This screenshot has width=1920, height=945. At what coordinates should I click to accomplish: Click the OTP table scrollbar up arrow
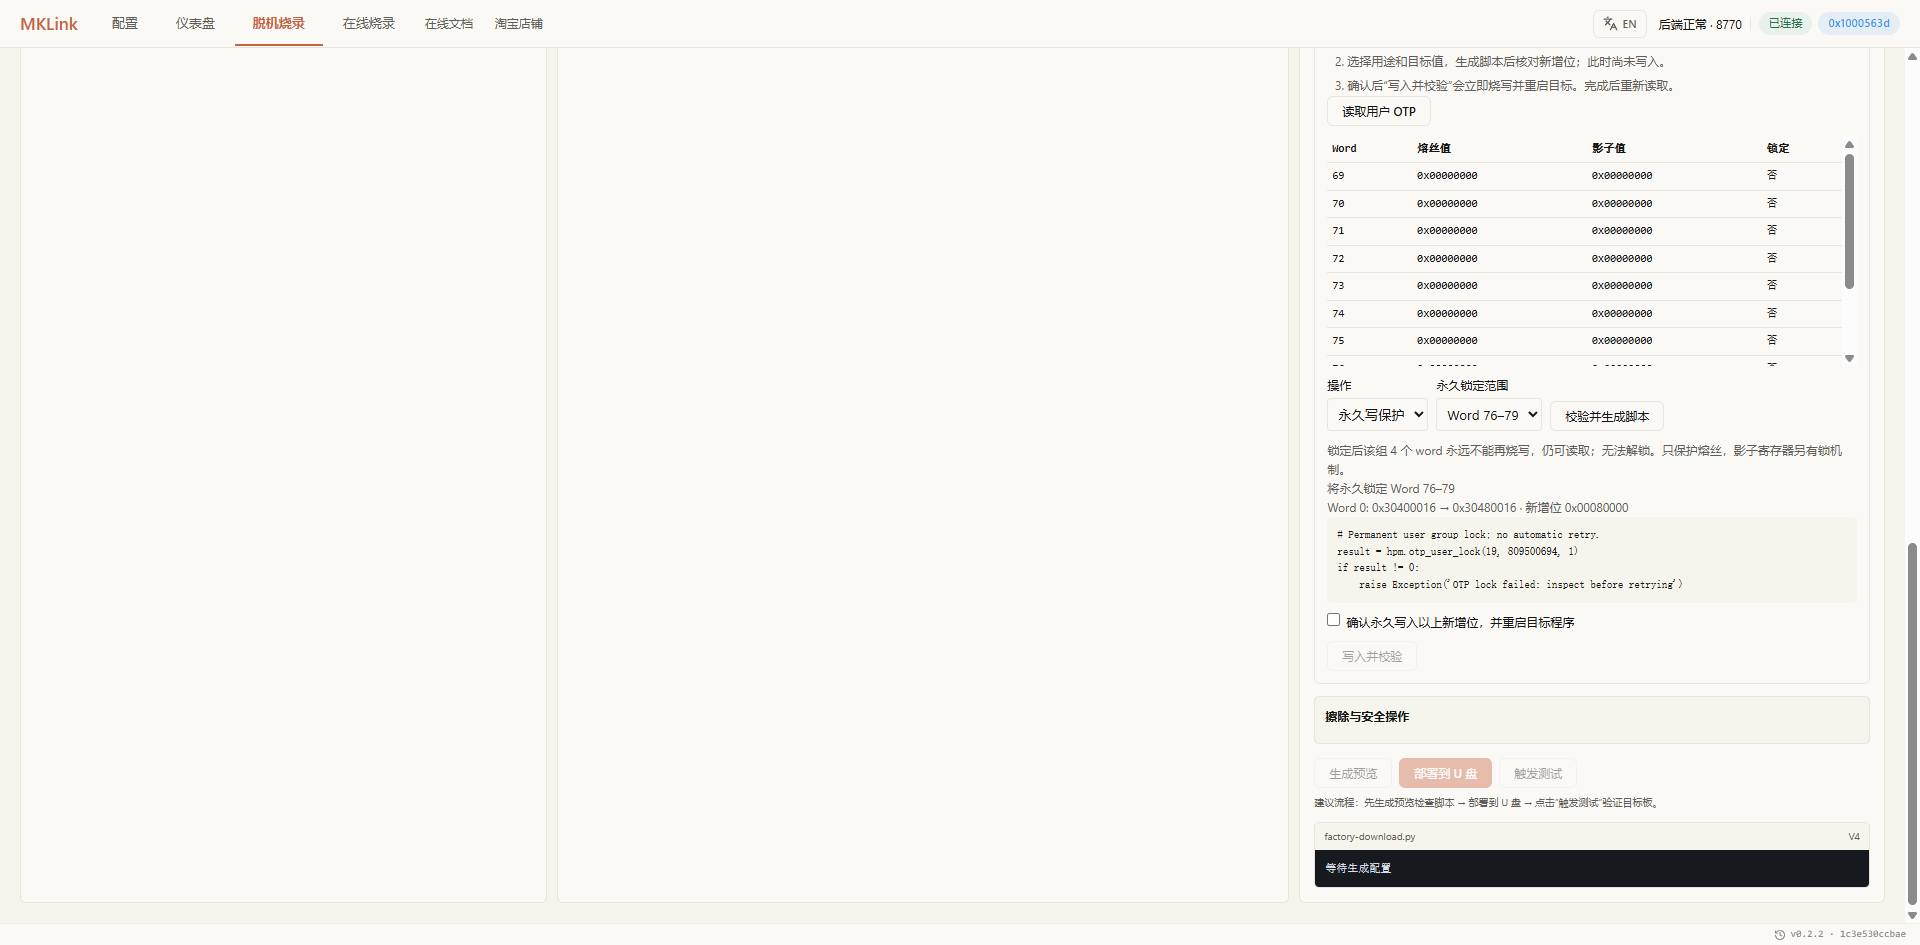point(1849,145)
